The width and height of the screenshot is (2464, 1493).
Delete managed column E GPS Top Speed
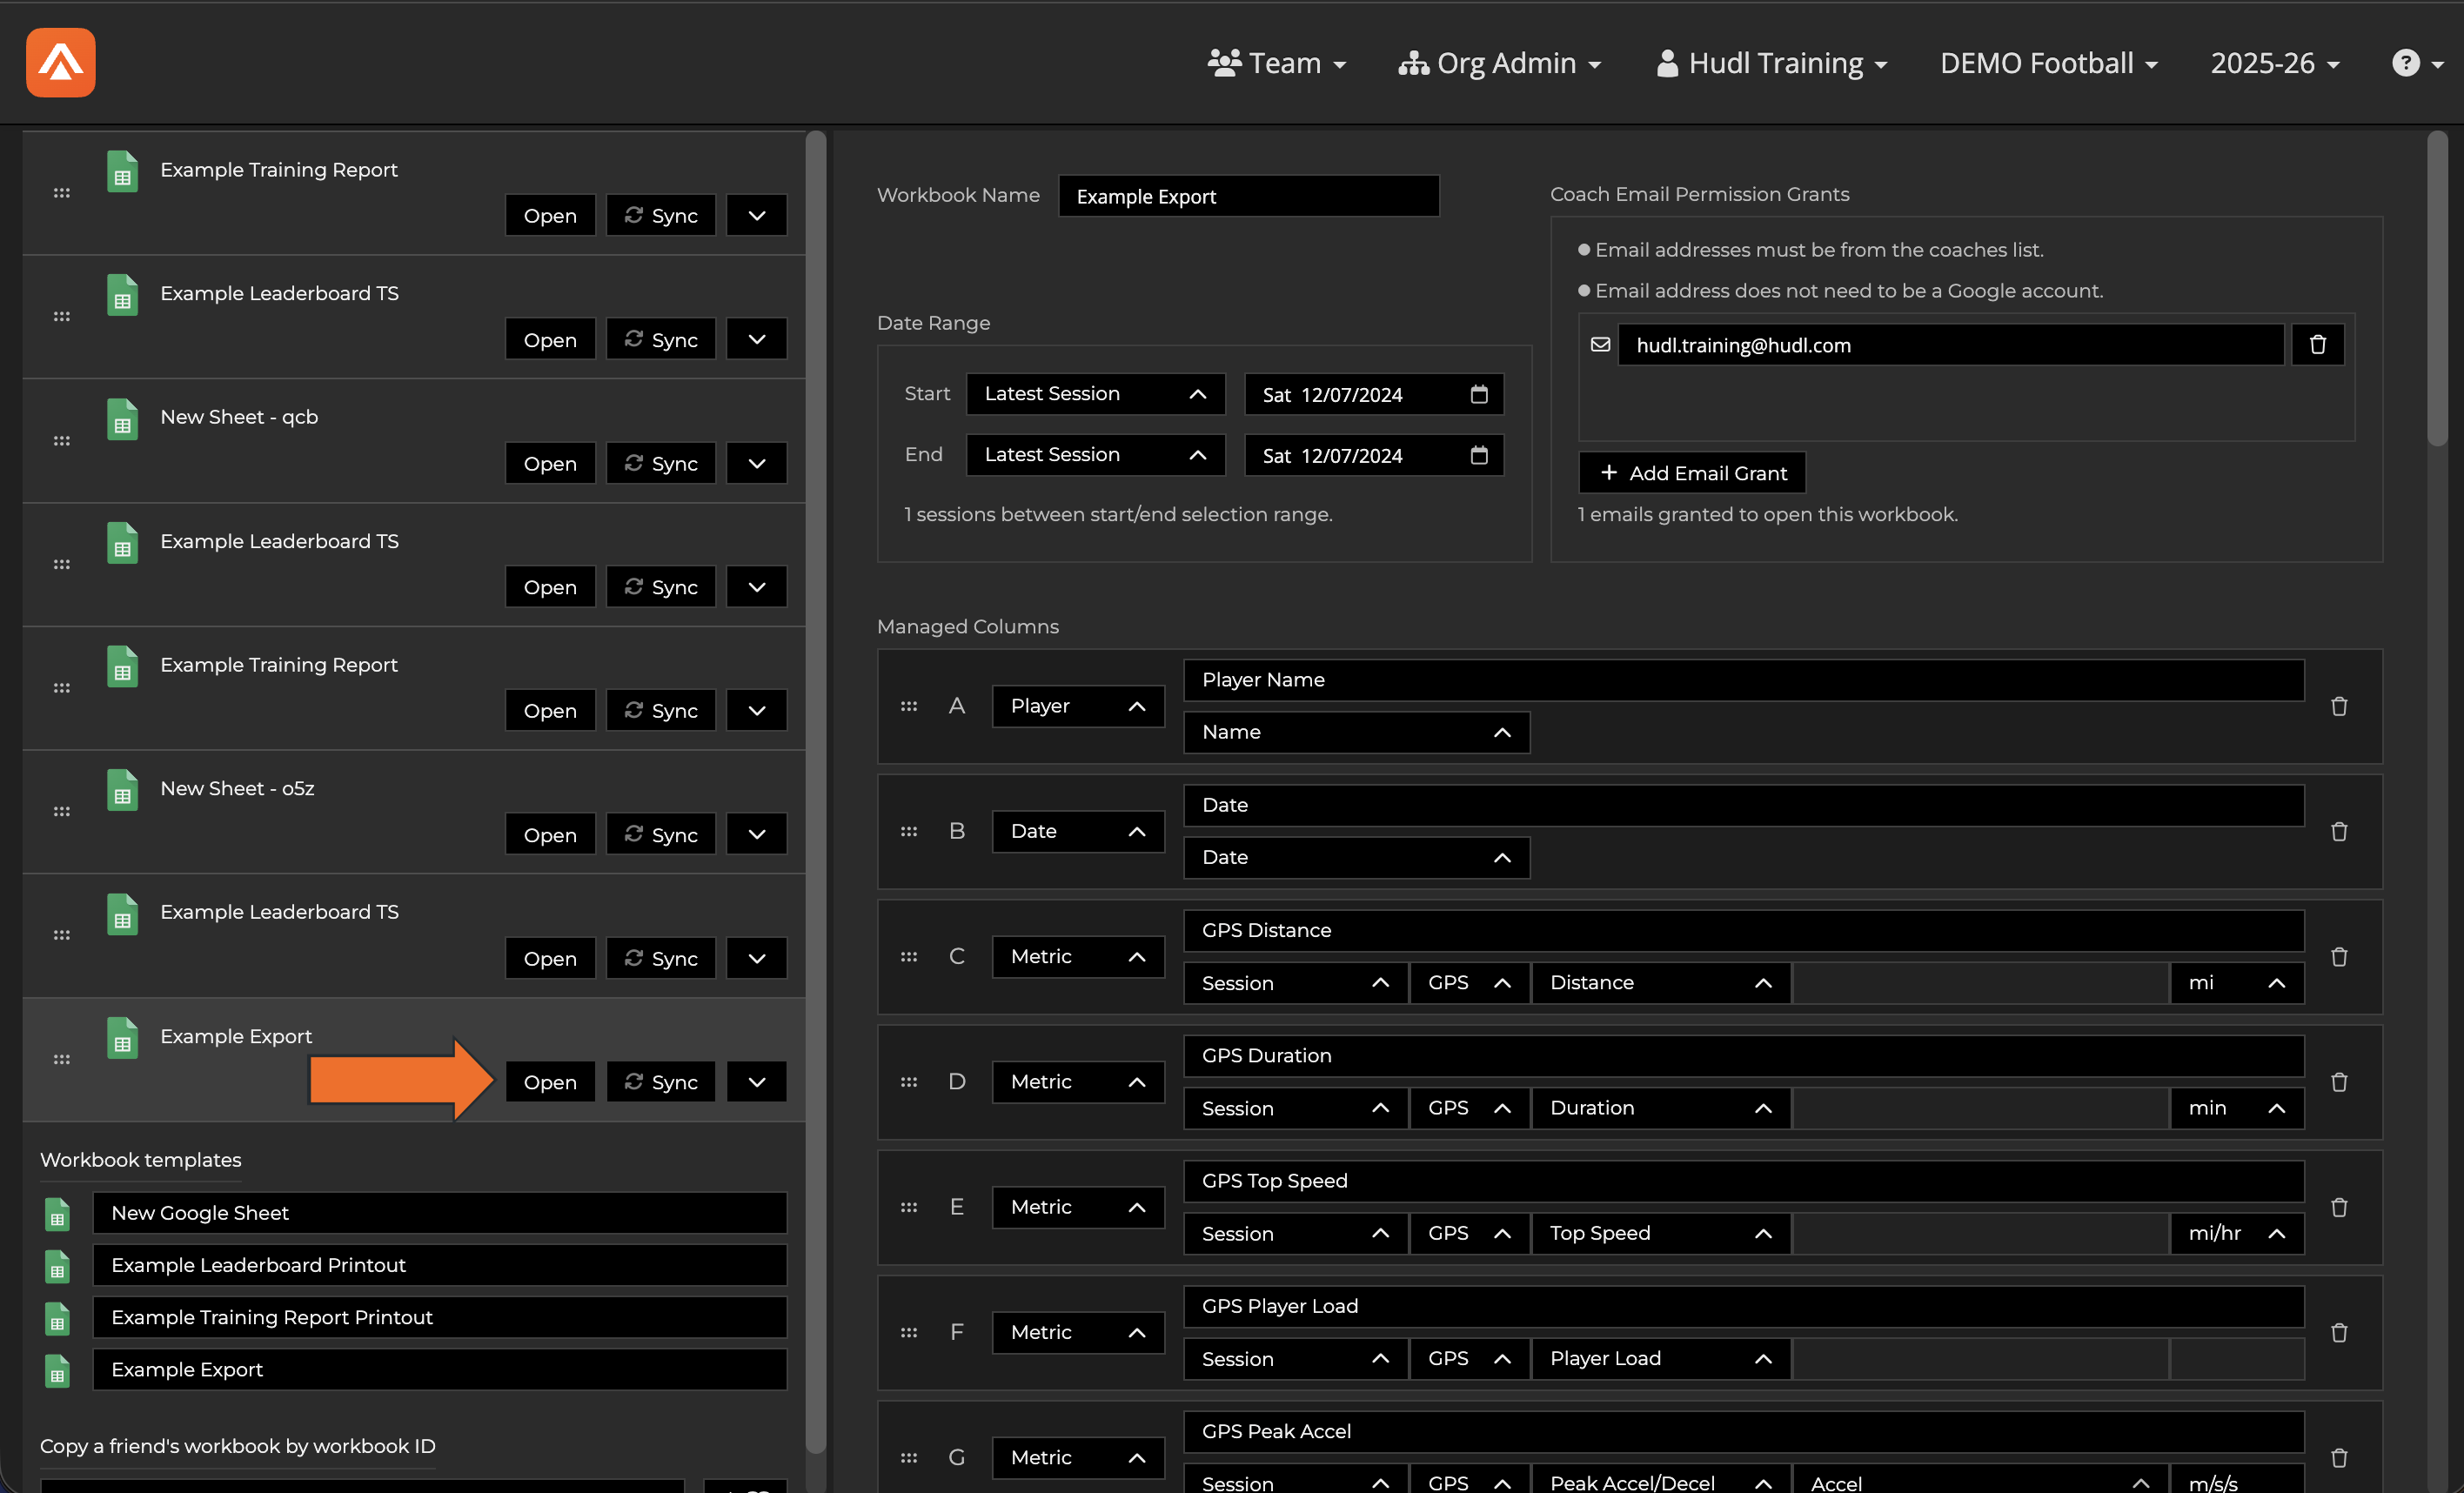tap(2339, 1207)
